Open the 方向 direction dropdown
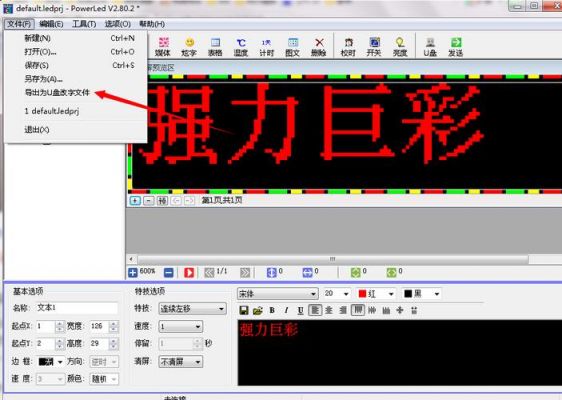The height and width of the screenshot is (400, 562). [x=104, y=362]
